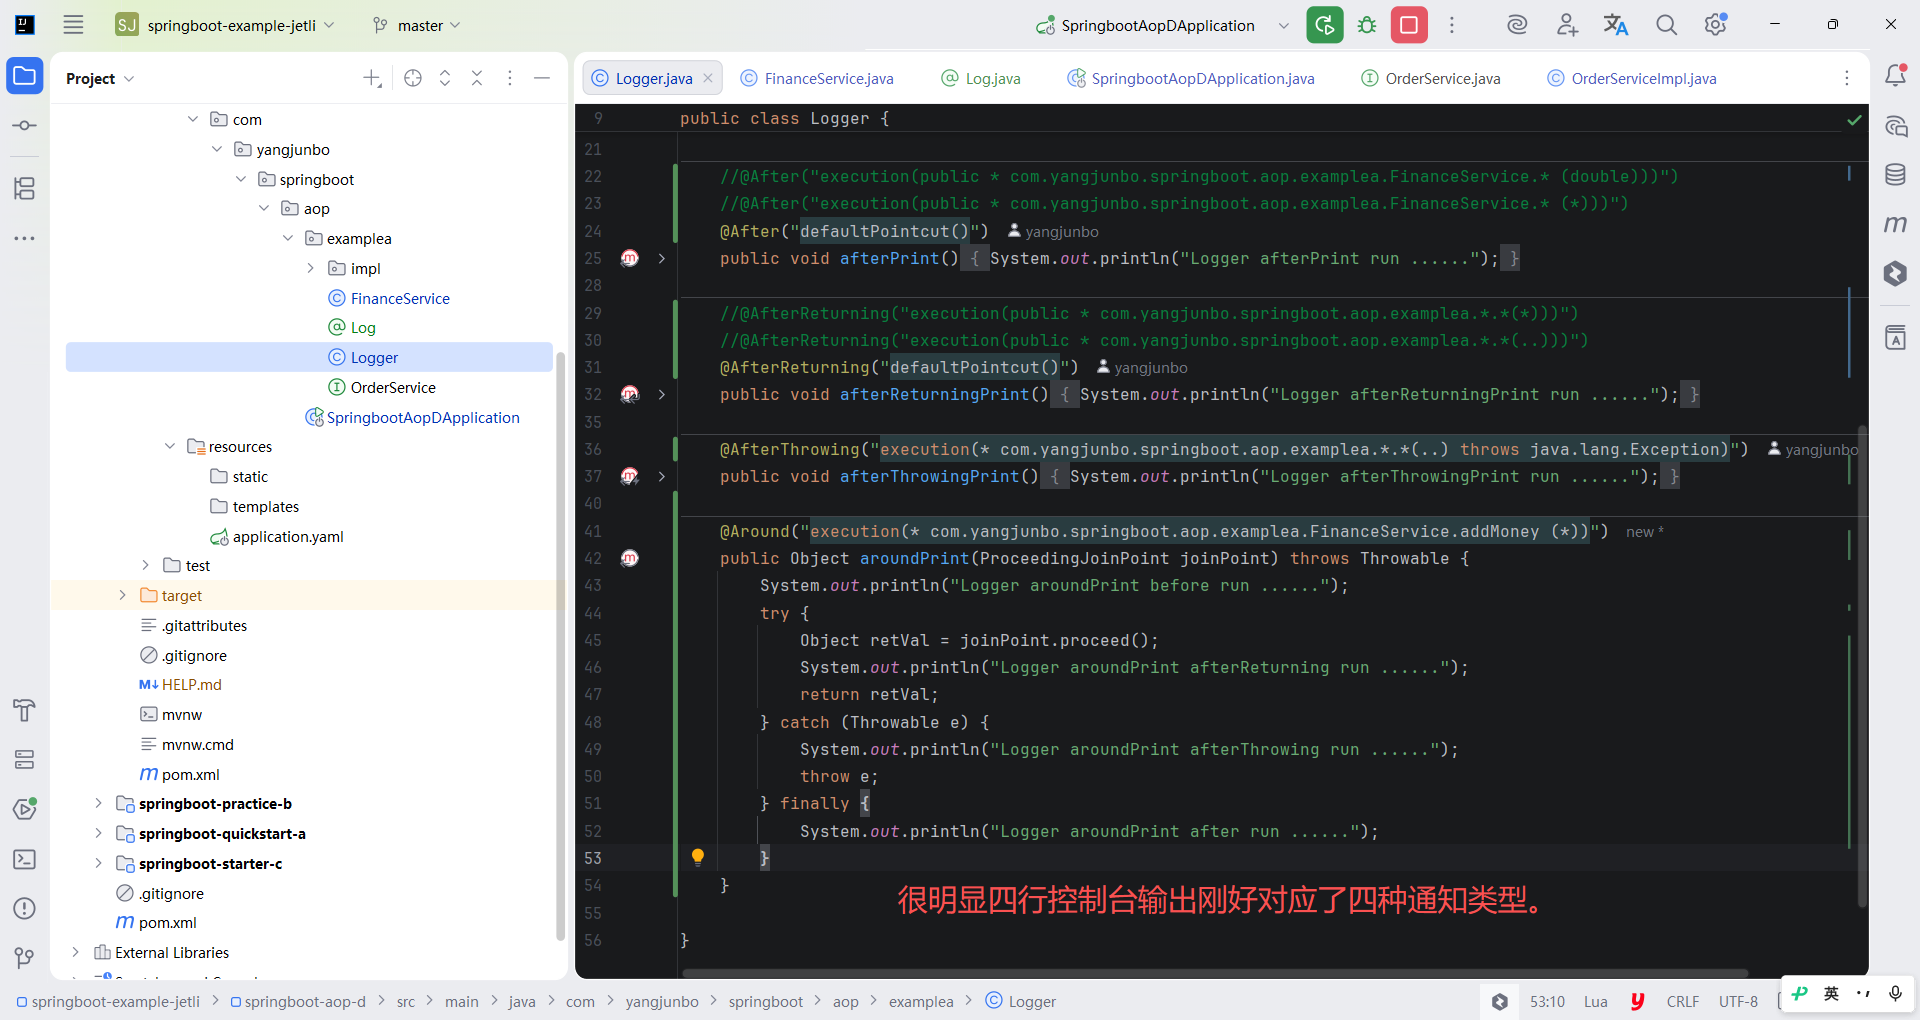
Task: Click the editor horizontal scrollbar
Action: [1215, 973]
